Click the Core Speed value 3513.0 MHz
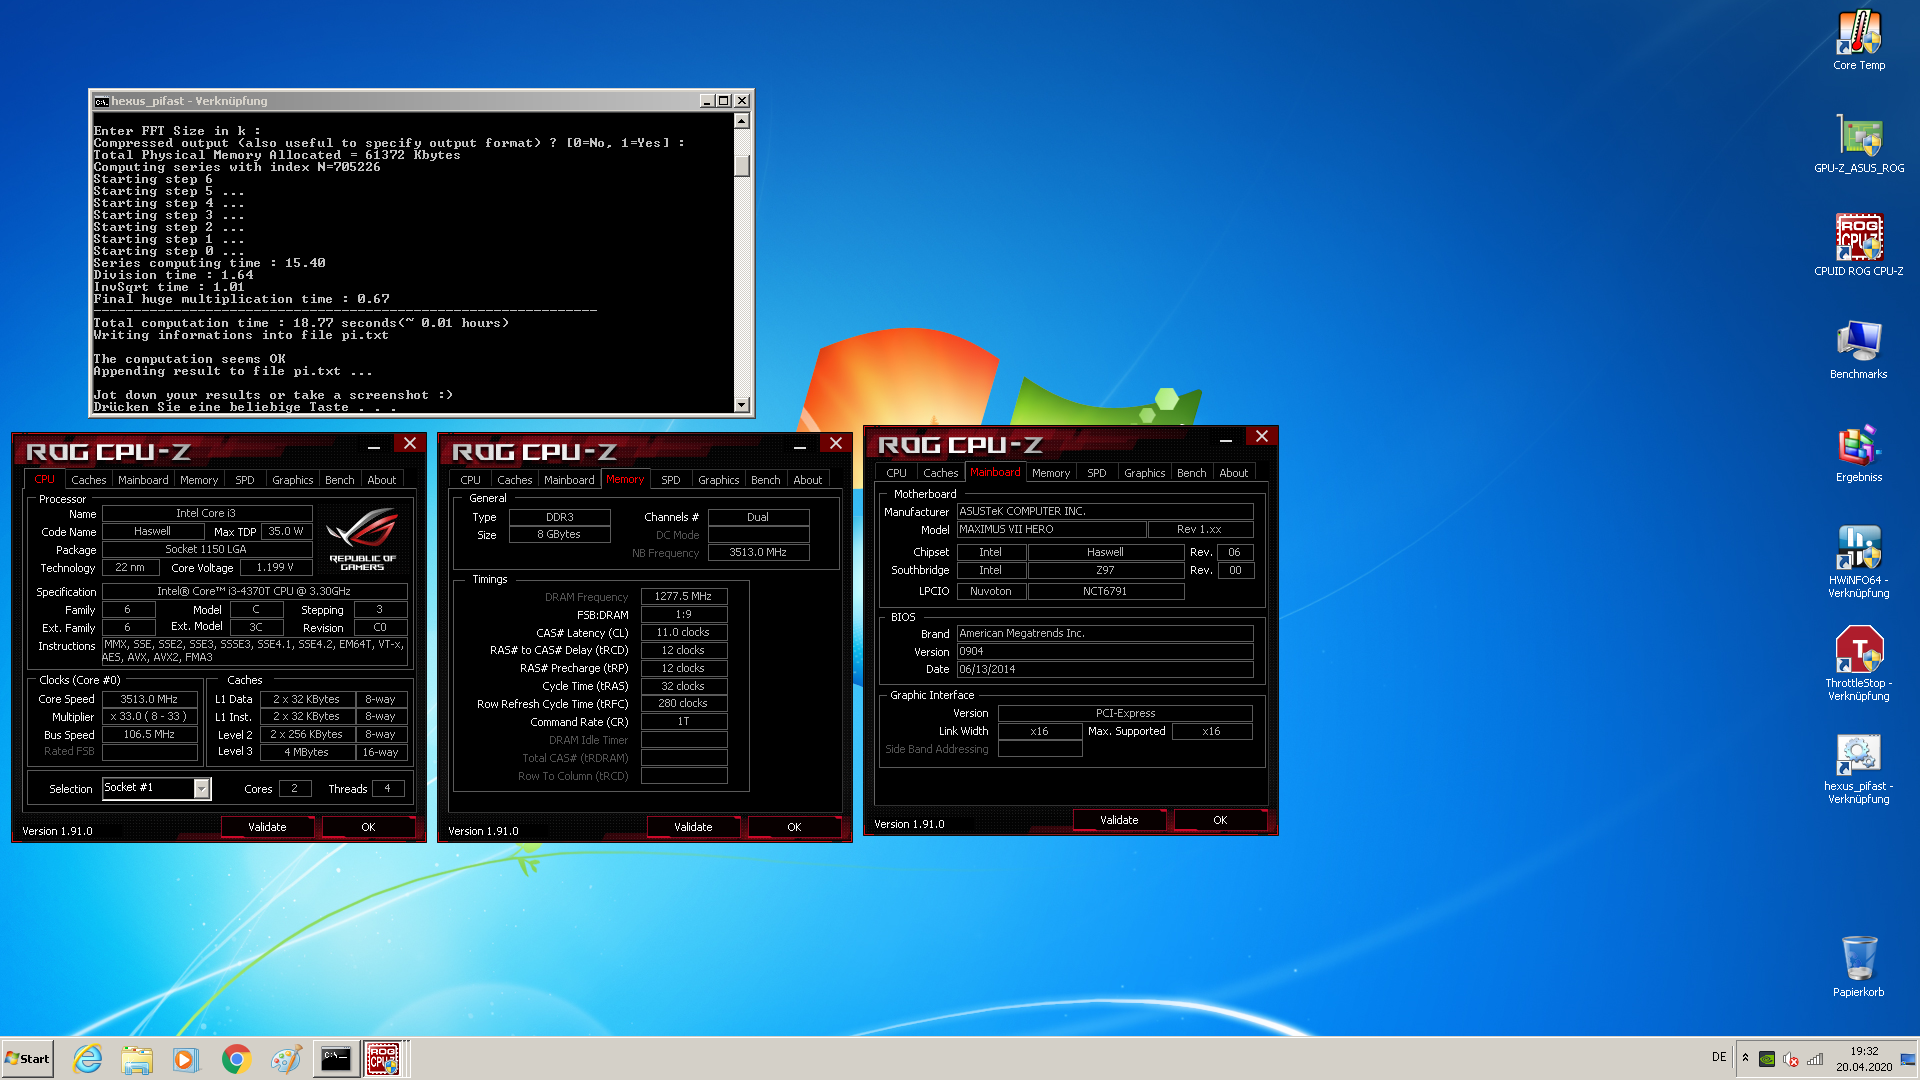Image resolution: width=1920 pixels, height=1080 pixels. click(x=150, y=699)
